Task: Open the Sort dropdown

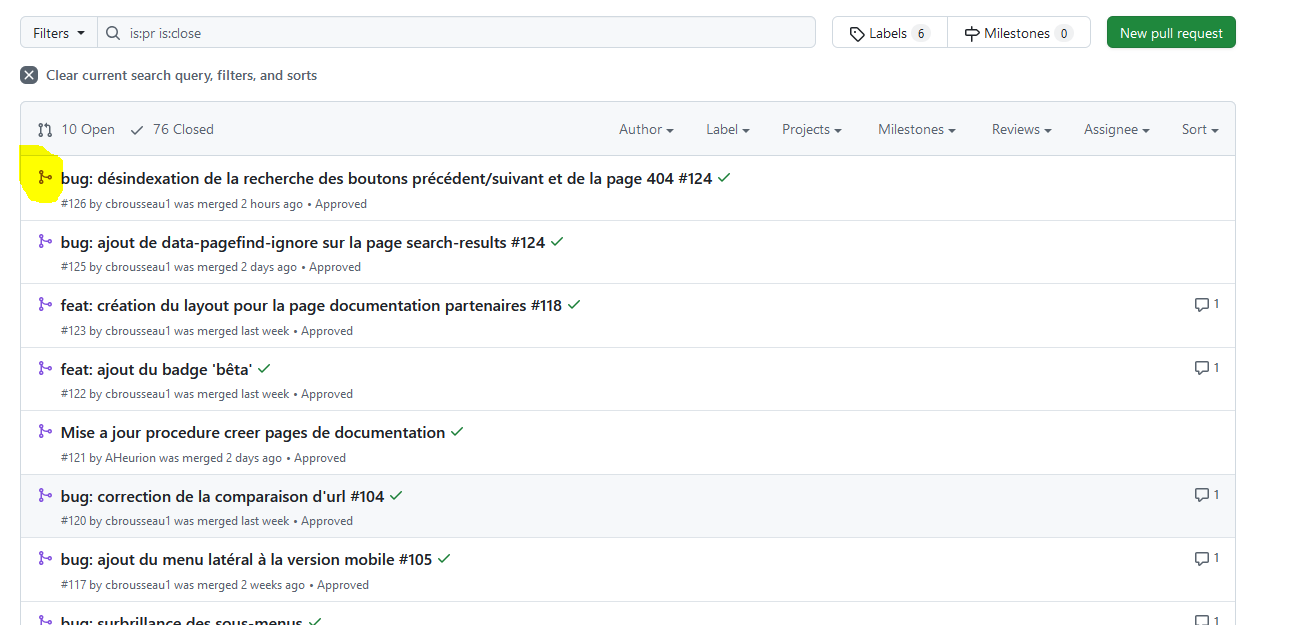Action: click(1198, 129)
